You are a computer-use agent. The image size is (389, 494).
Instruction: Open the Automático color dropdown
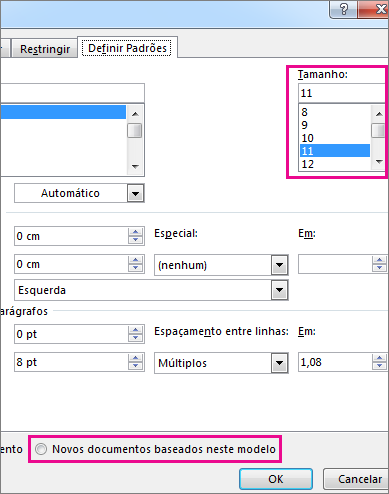click(135, 193)
